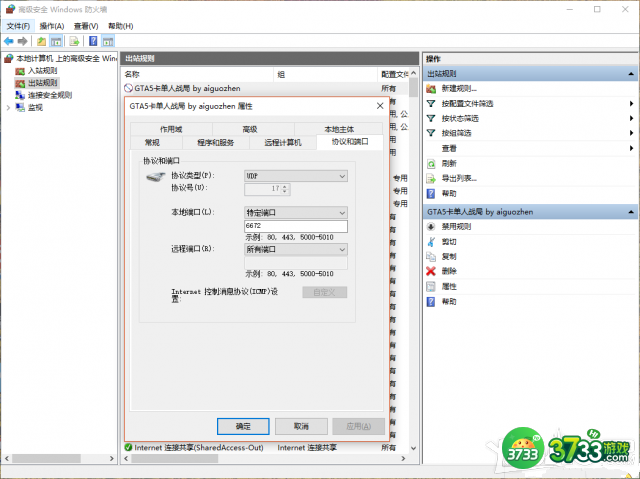
Task: Select 出站规则 in the tree
Action: (42, 83)
